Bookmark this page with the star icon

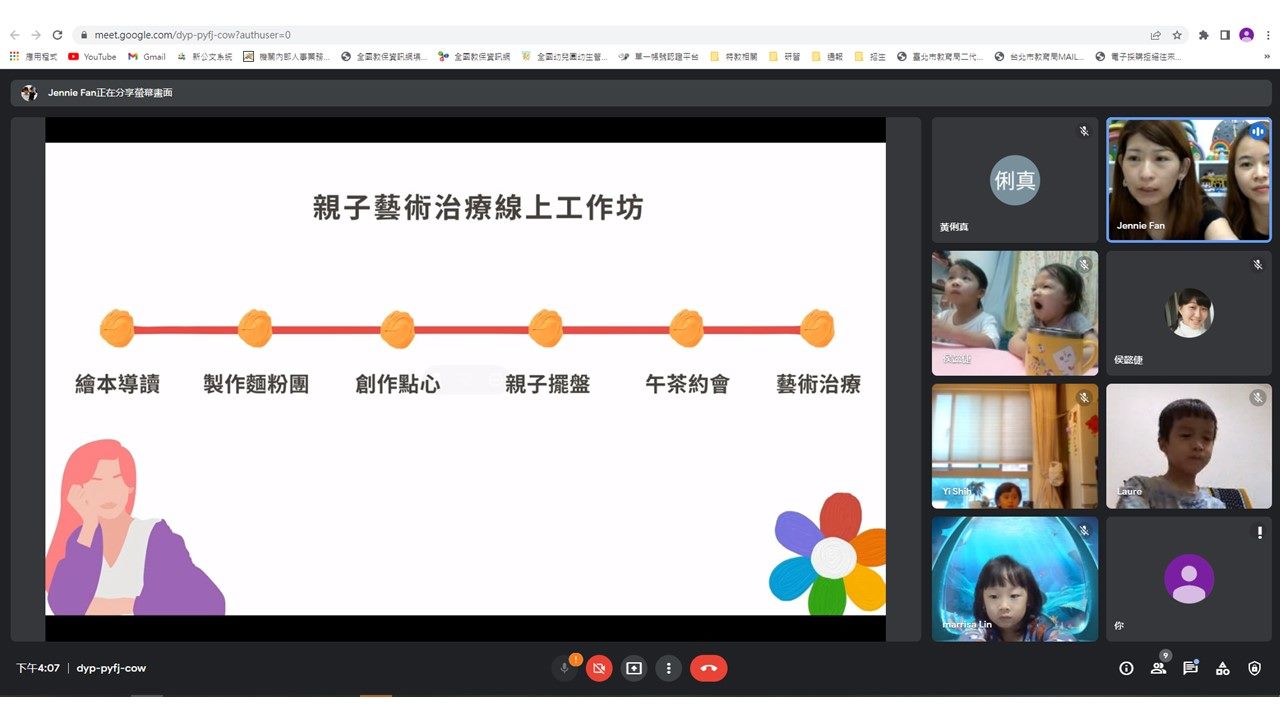pos(1177,35)
